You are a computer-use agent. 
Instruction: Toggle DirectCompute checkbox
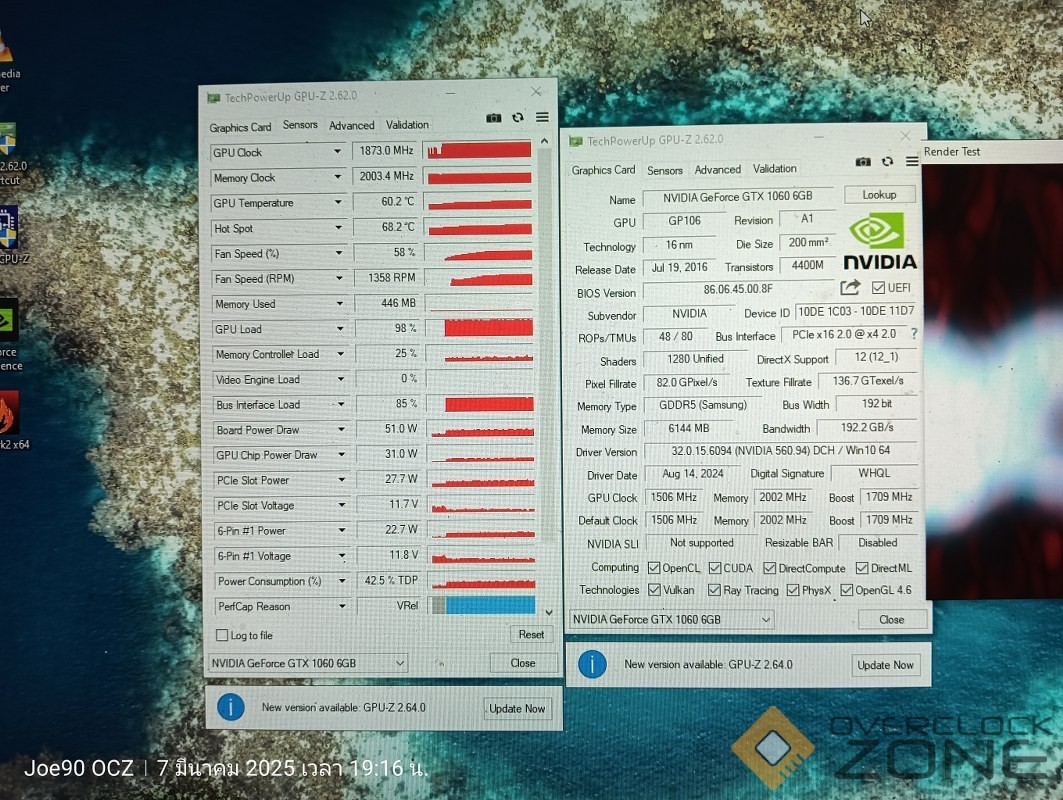coord(769,567)
